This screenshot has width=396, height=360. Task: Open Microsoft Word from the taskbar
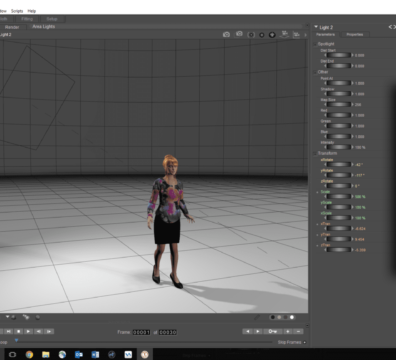click(x=95, y=354)
